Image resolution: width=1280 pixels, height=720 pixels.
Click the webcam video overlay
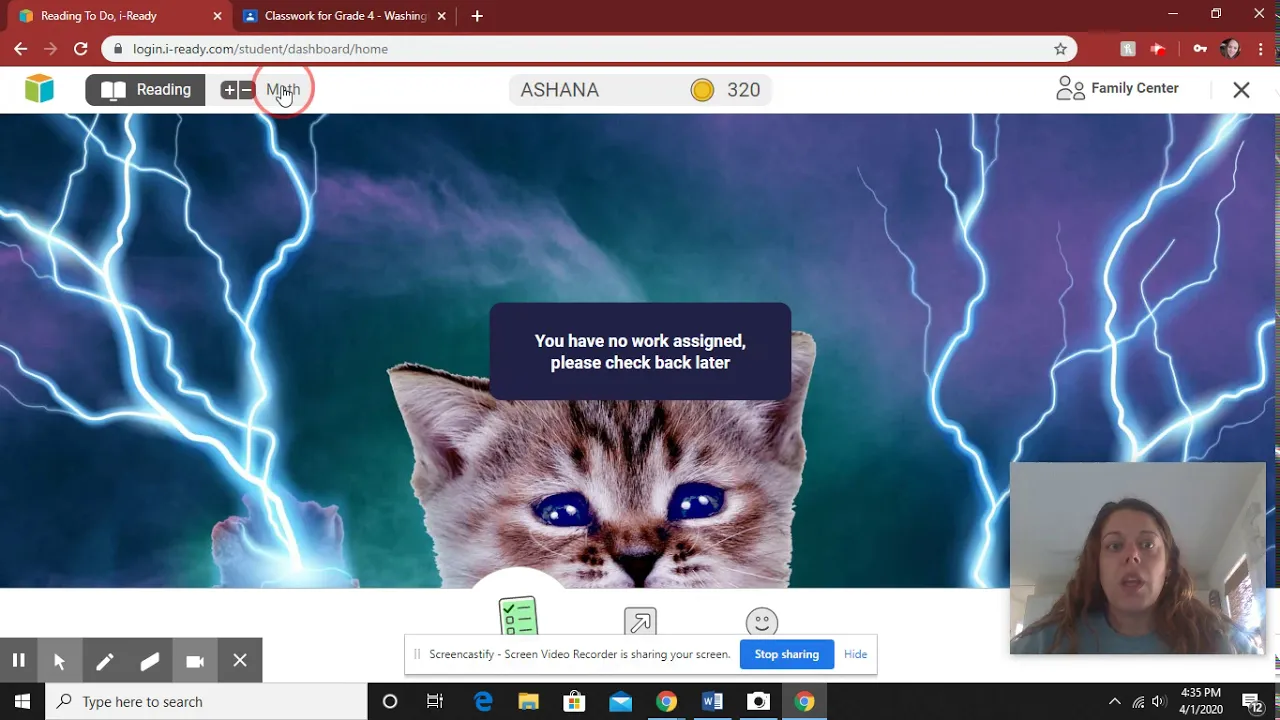[x=1137, y=558]
